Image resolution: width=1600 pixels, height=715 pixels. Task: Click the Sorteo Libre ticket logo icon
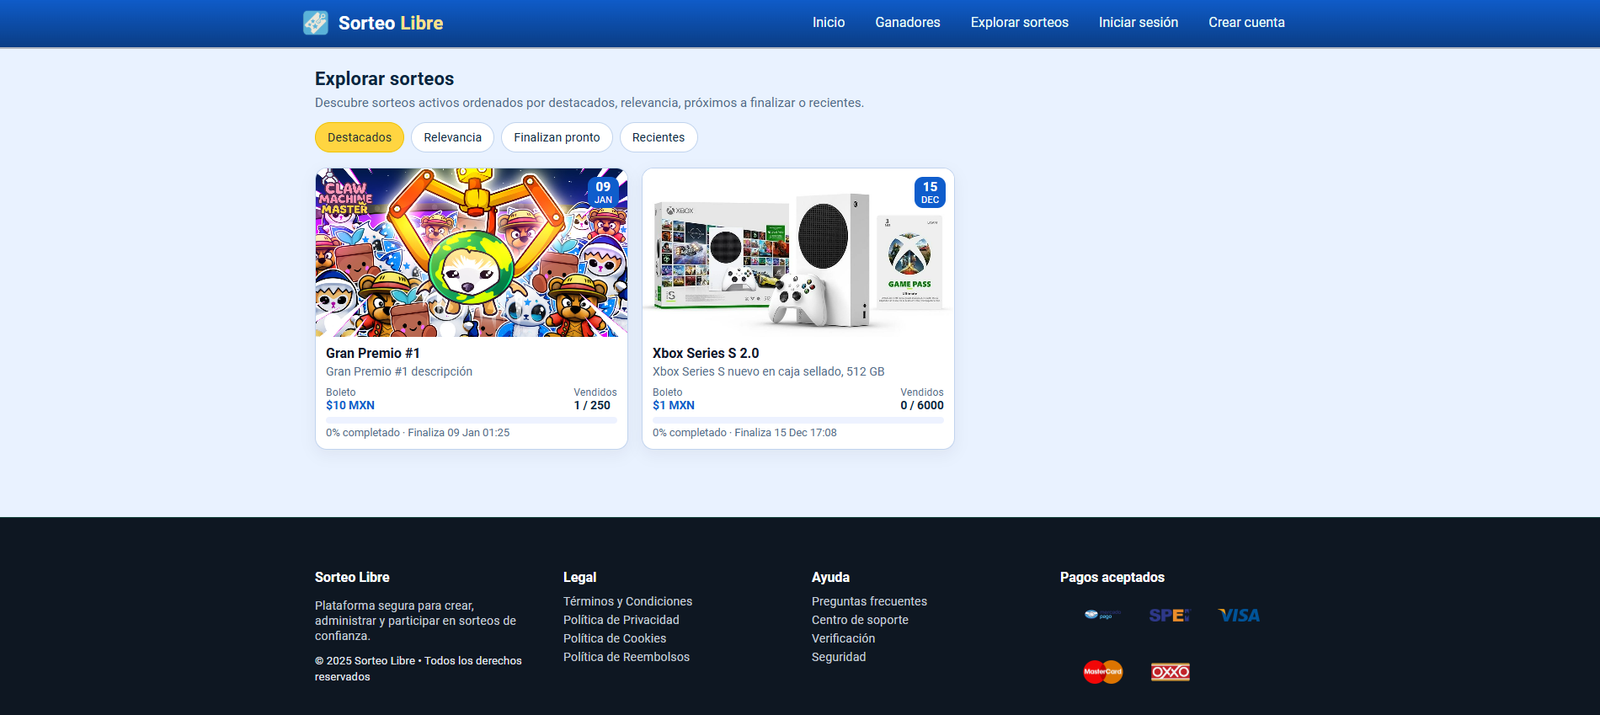click(315, 23)
